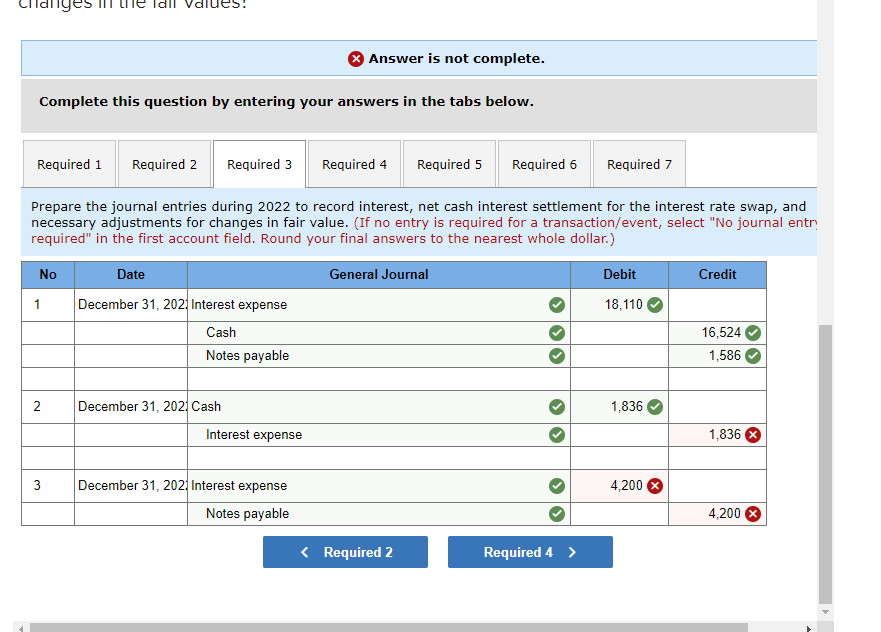Click the Debit column header

(x=619, y=274)
